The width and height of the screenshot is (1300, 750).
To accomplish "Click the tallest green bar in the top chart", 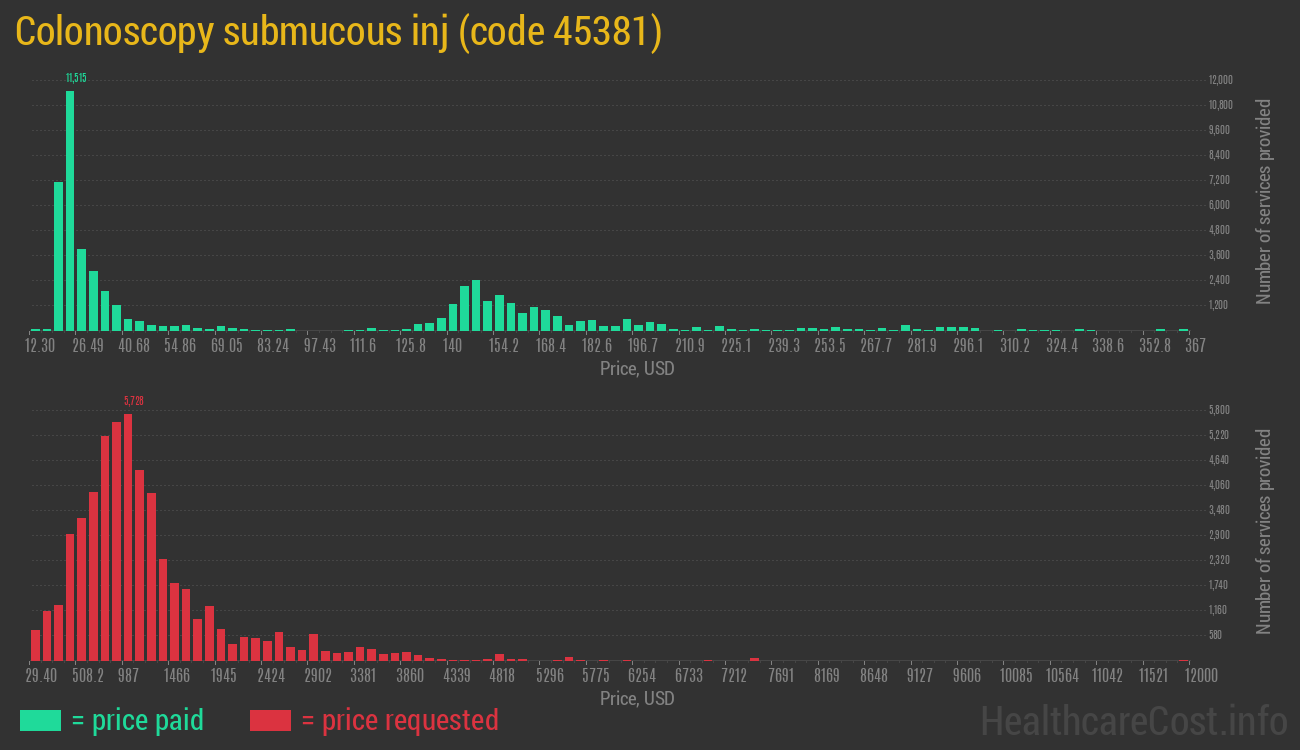I will (x=70, y=210).
